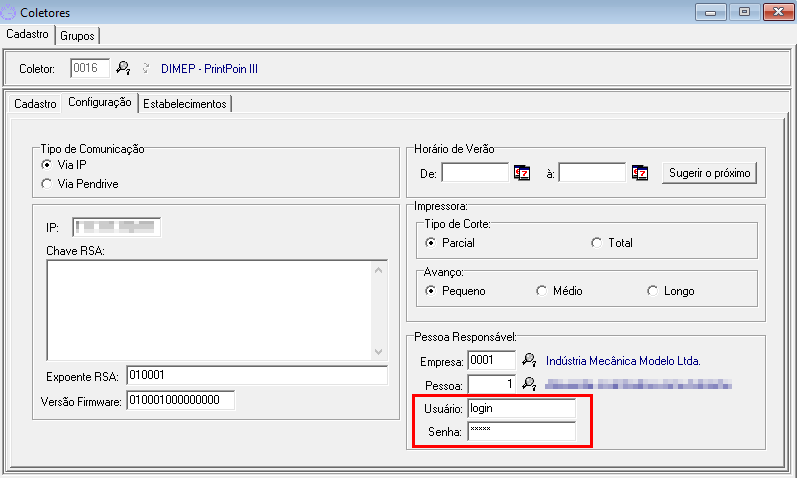Click inside the Usuário input field

pos(521,409)
